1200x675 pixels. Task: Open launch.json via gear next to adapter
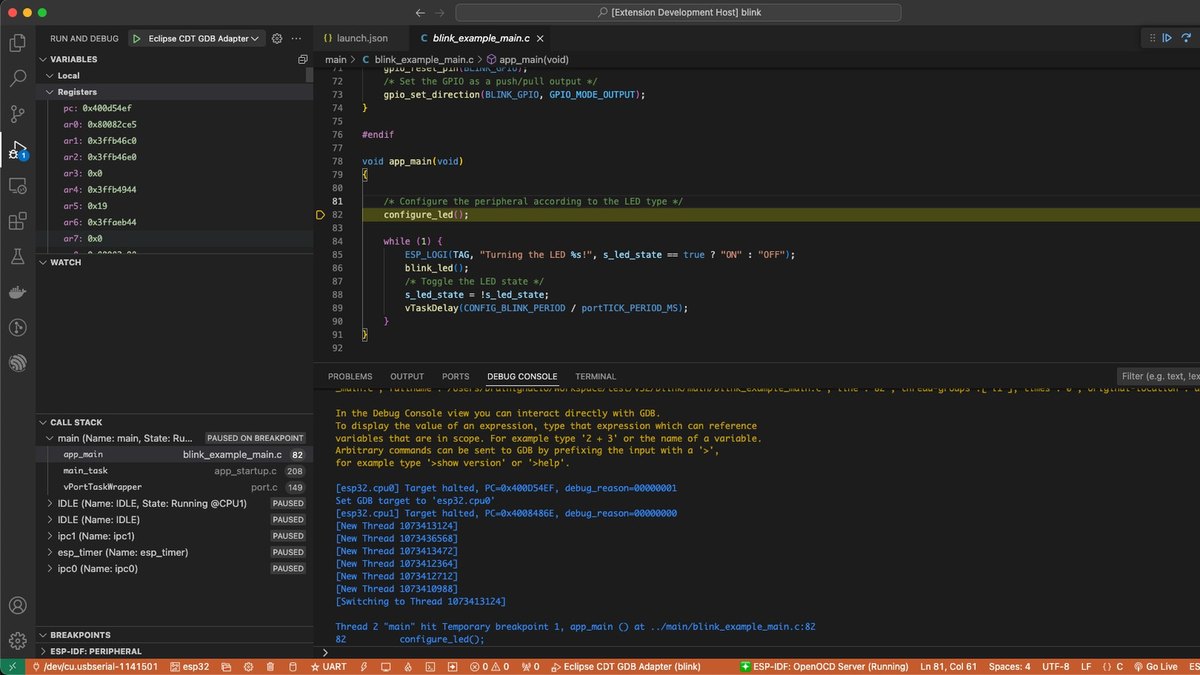click(x=277, y=38)
